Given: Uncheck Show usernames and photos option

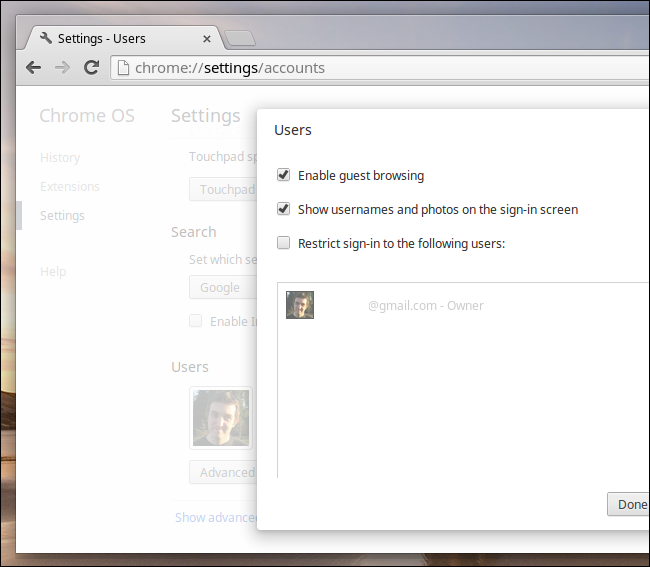Looking at the screenshot, I should point(284,209).
